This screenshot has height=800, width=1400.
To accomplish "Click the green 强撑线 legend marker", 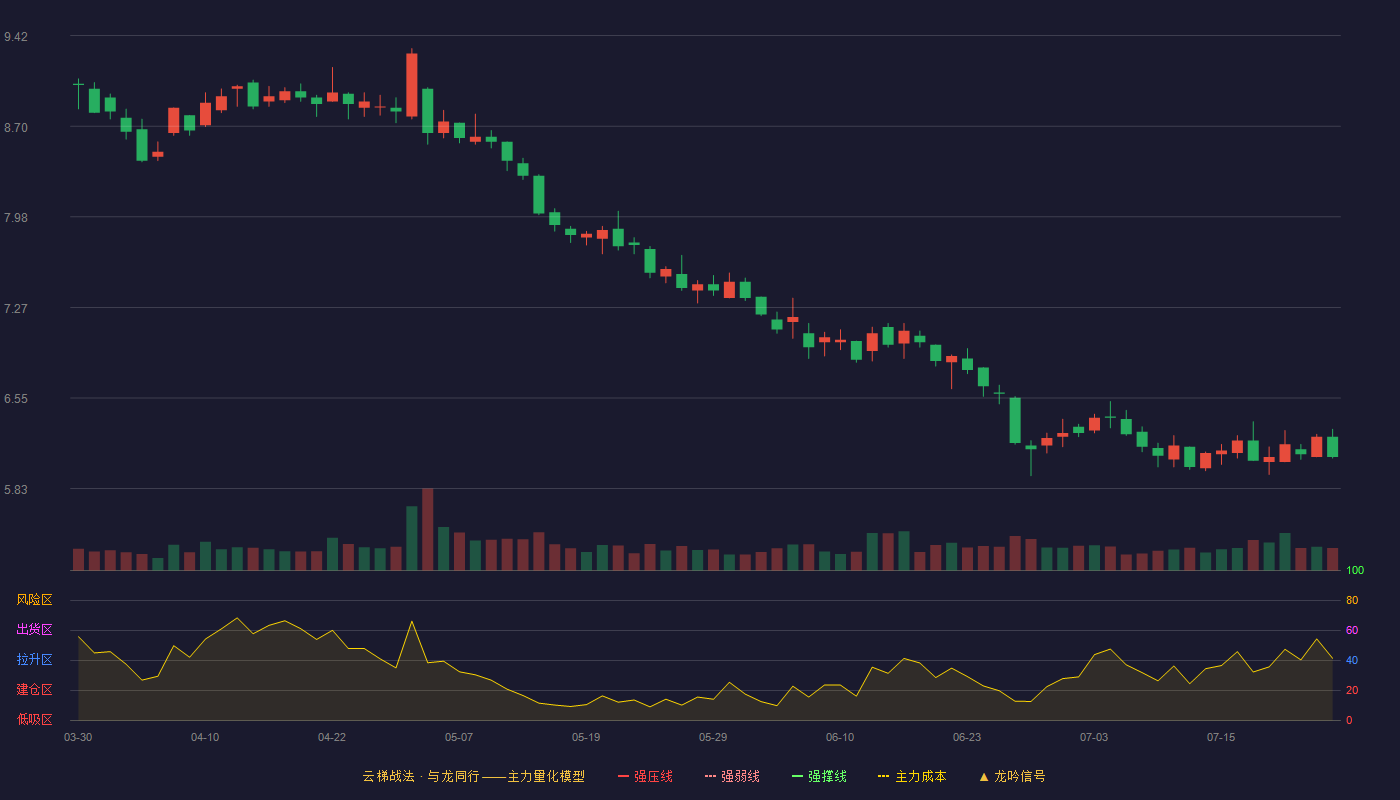I will (x=798, y=776).
